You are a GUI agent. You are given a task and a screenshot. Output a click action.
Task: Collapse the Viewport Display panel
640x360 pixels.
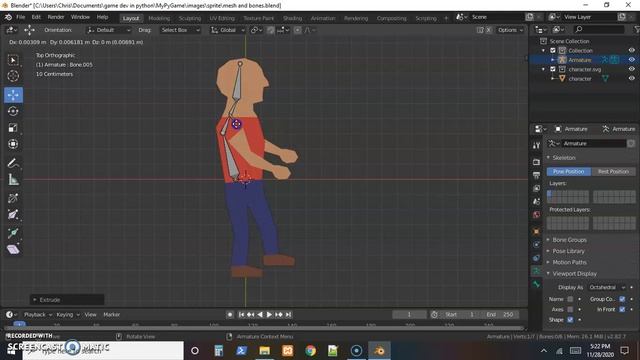pos(574,273)
